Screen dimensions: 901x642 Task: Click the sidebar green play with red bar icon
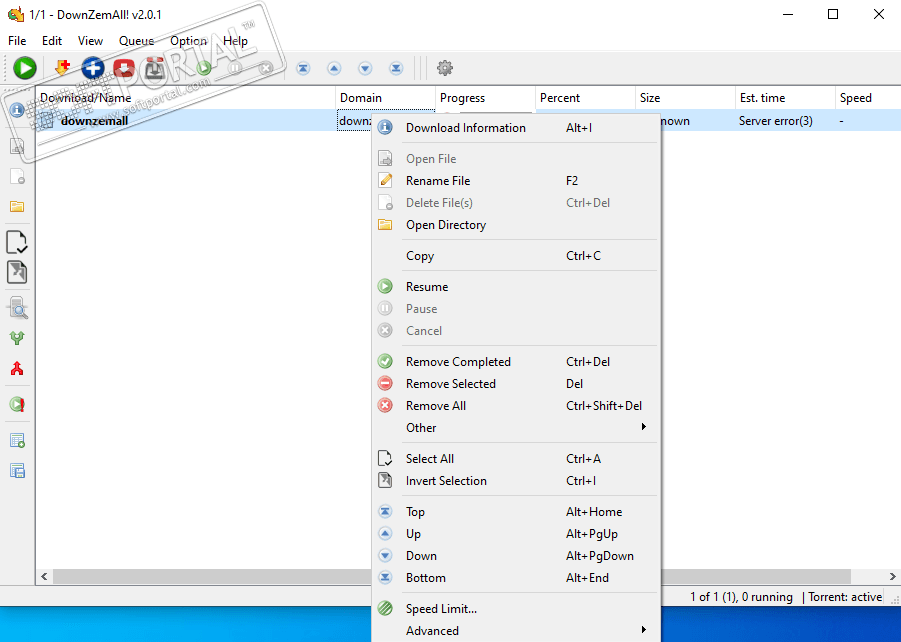click(17, 404)
